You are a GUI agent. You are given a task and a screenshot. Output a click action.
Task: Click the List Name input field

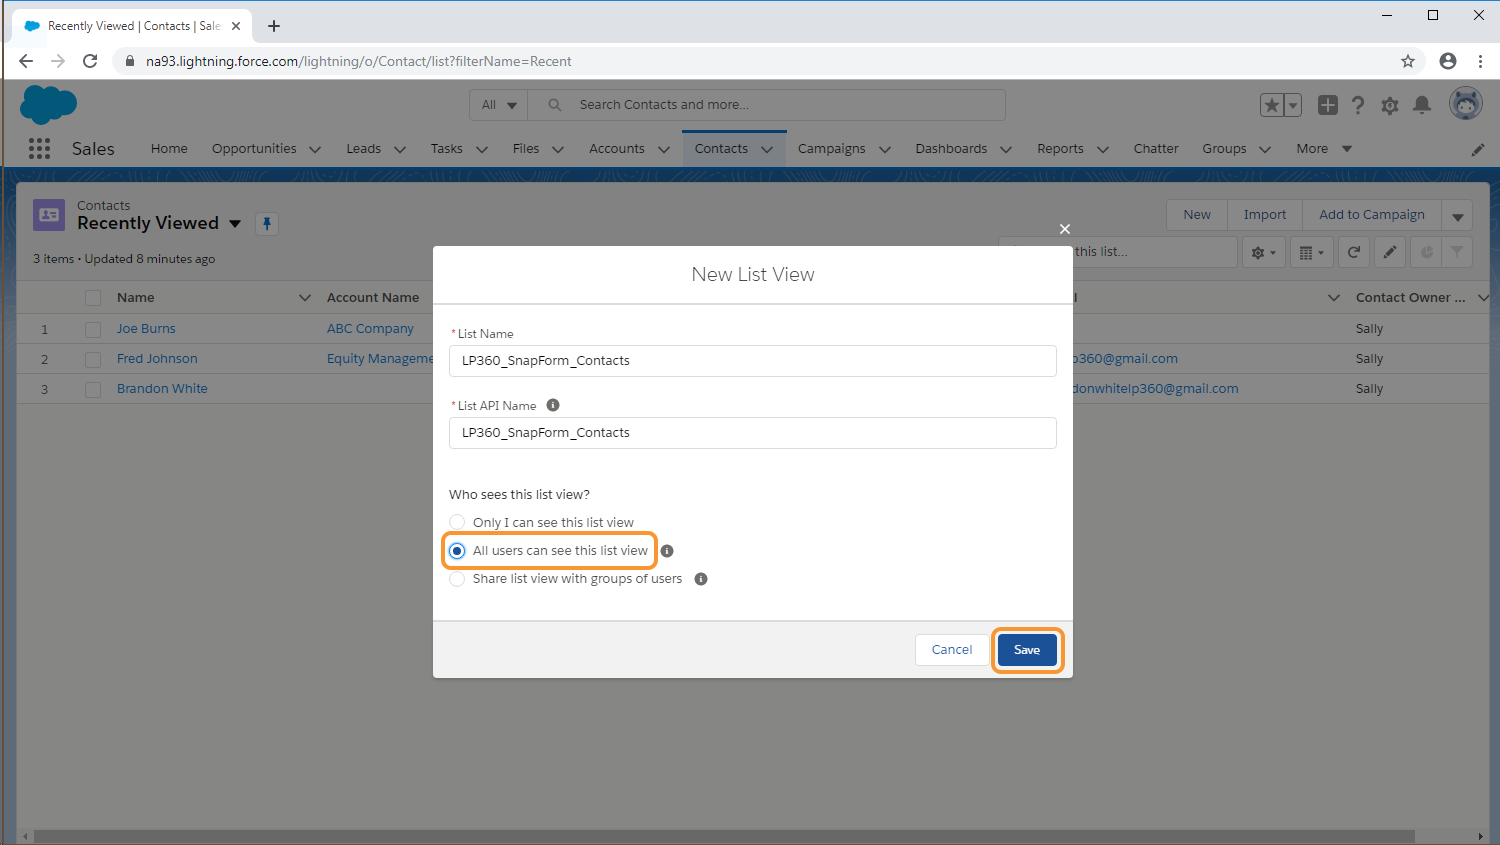click(753, 361)
